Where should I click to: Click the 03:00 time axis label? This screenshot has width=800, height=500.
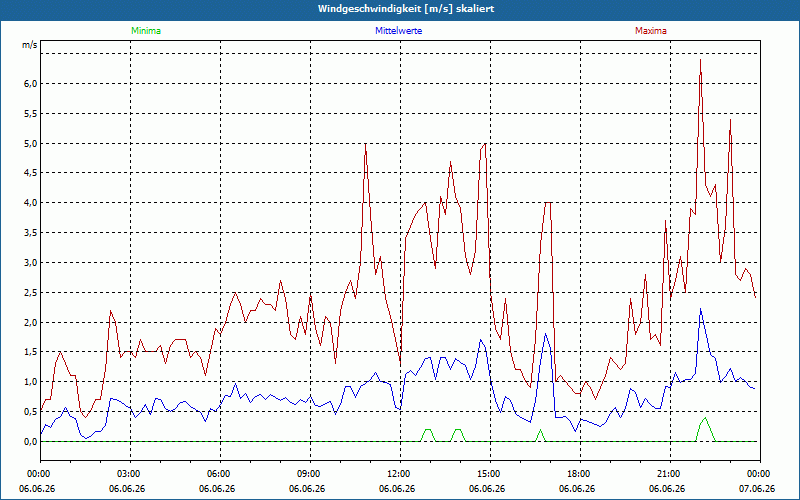tap(131, 474)
